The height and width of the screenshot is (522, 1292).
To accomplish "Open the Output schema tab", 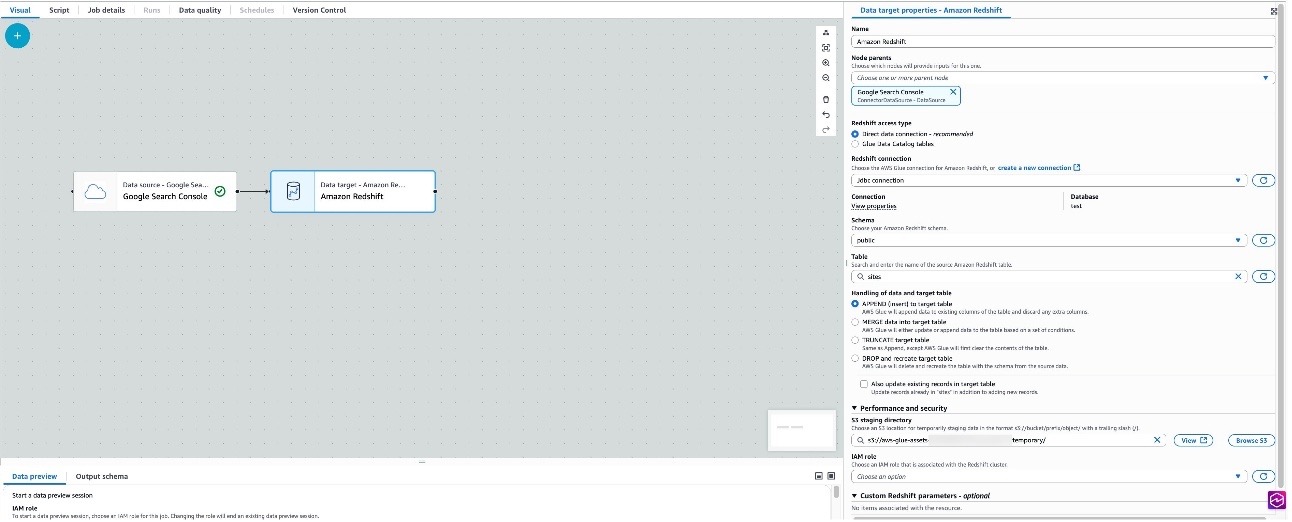I will [x=101, y=476].
